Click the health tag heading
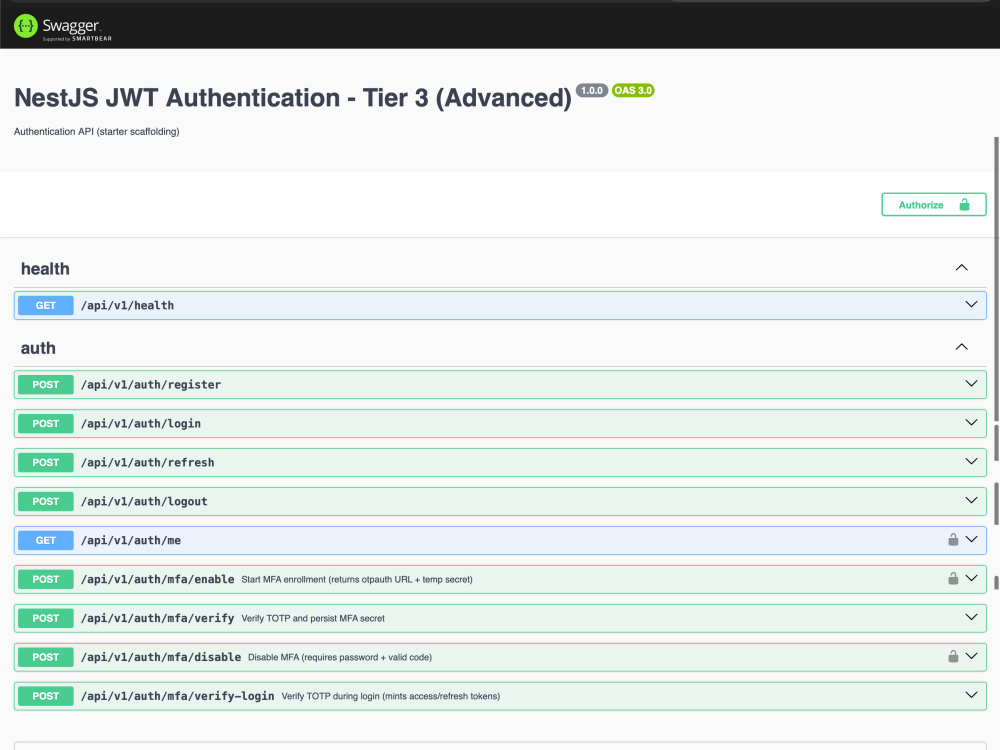This screenshot has width=1000, height=750. pos(45,268)
